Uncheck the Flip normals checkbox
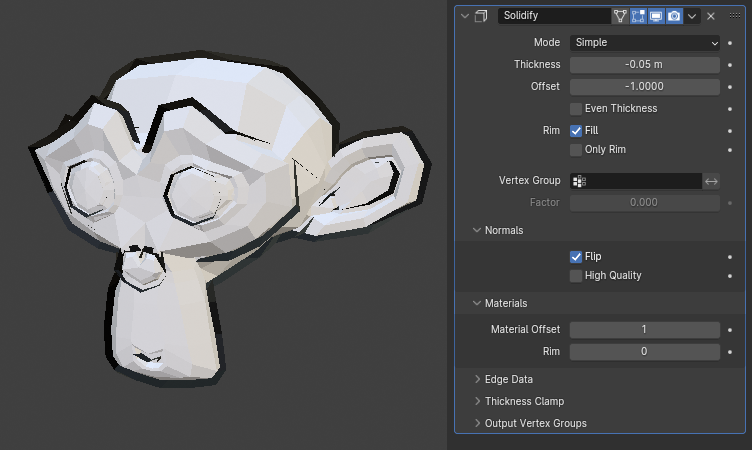Image resolution: width=752 pixels, height=450 pixels. click(x=576, y=257)
